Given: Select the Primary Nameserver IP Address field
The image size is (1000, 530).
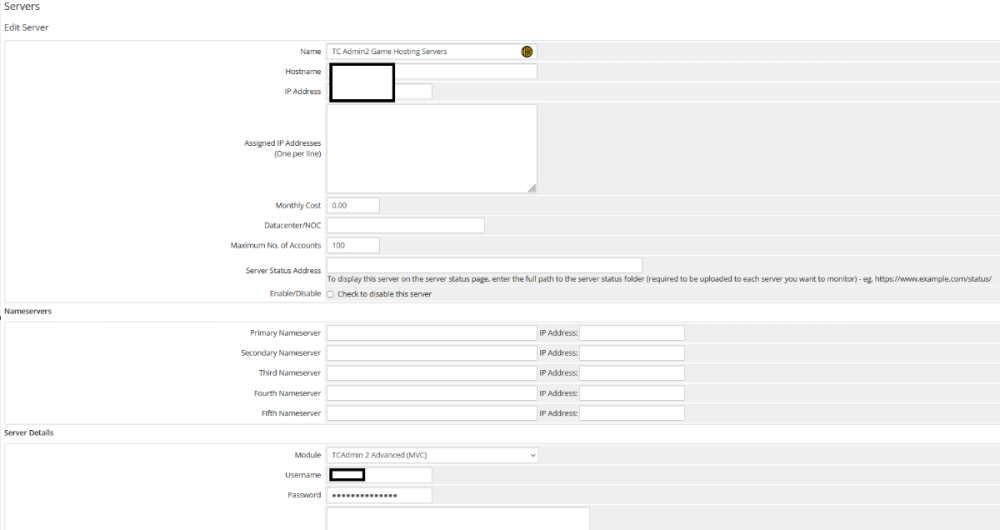Looking at the screenshot, I should point(632,333).
